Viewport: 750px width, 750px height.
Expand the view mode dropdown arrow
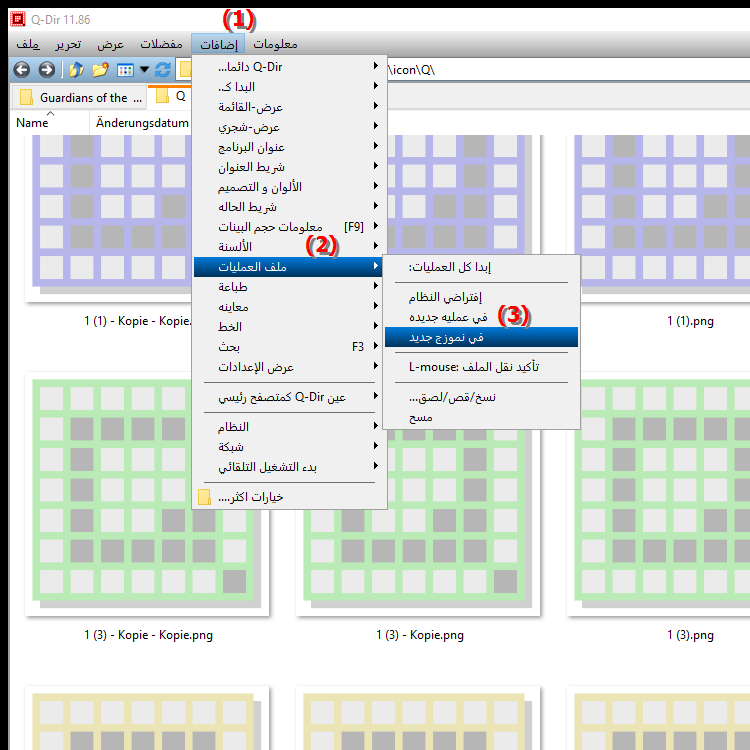click(144, 70)
